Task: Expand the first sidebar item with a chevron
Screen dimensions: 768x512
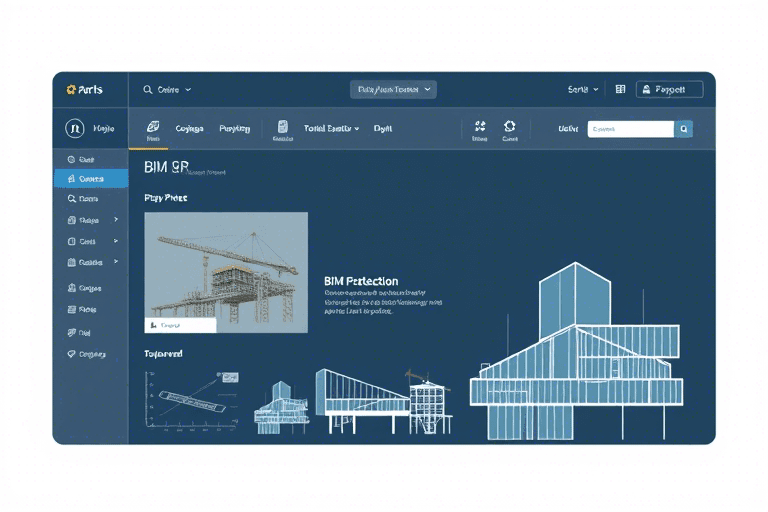Action: tap(92, 219)
